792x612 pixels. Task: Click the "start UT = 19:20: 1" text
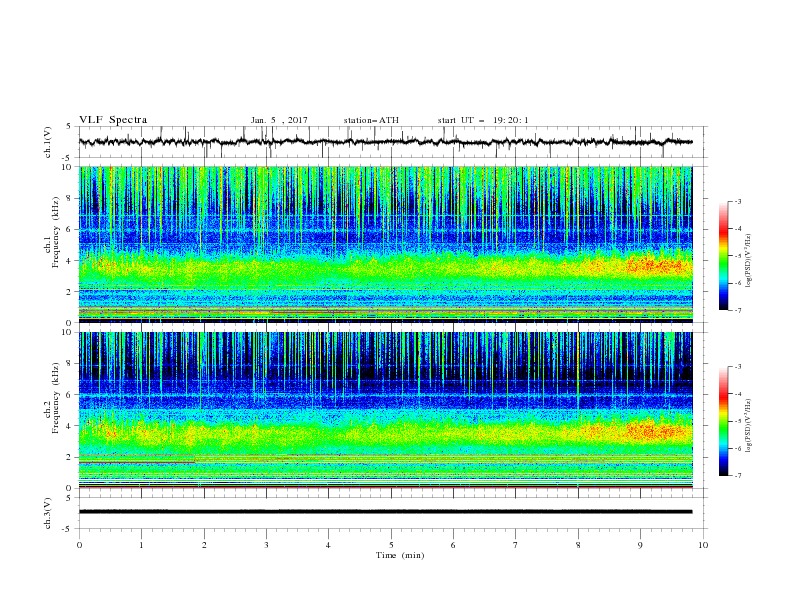[483, 120]
